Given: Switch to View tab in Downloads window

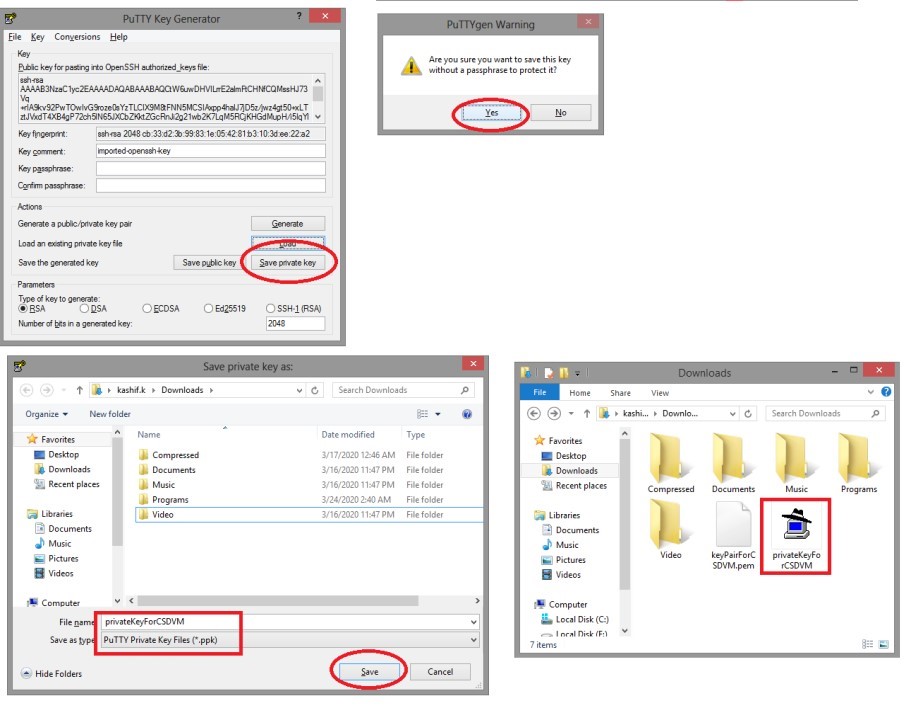Looking at the screenshot, I should coord(660,393).
